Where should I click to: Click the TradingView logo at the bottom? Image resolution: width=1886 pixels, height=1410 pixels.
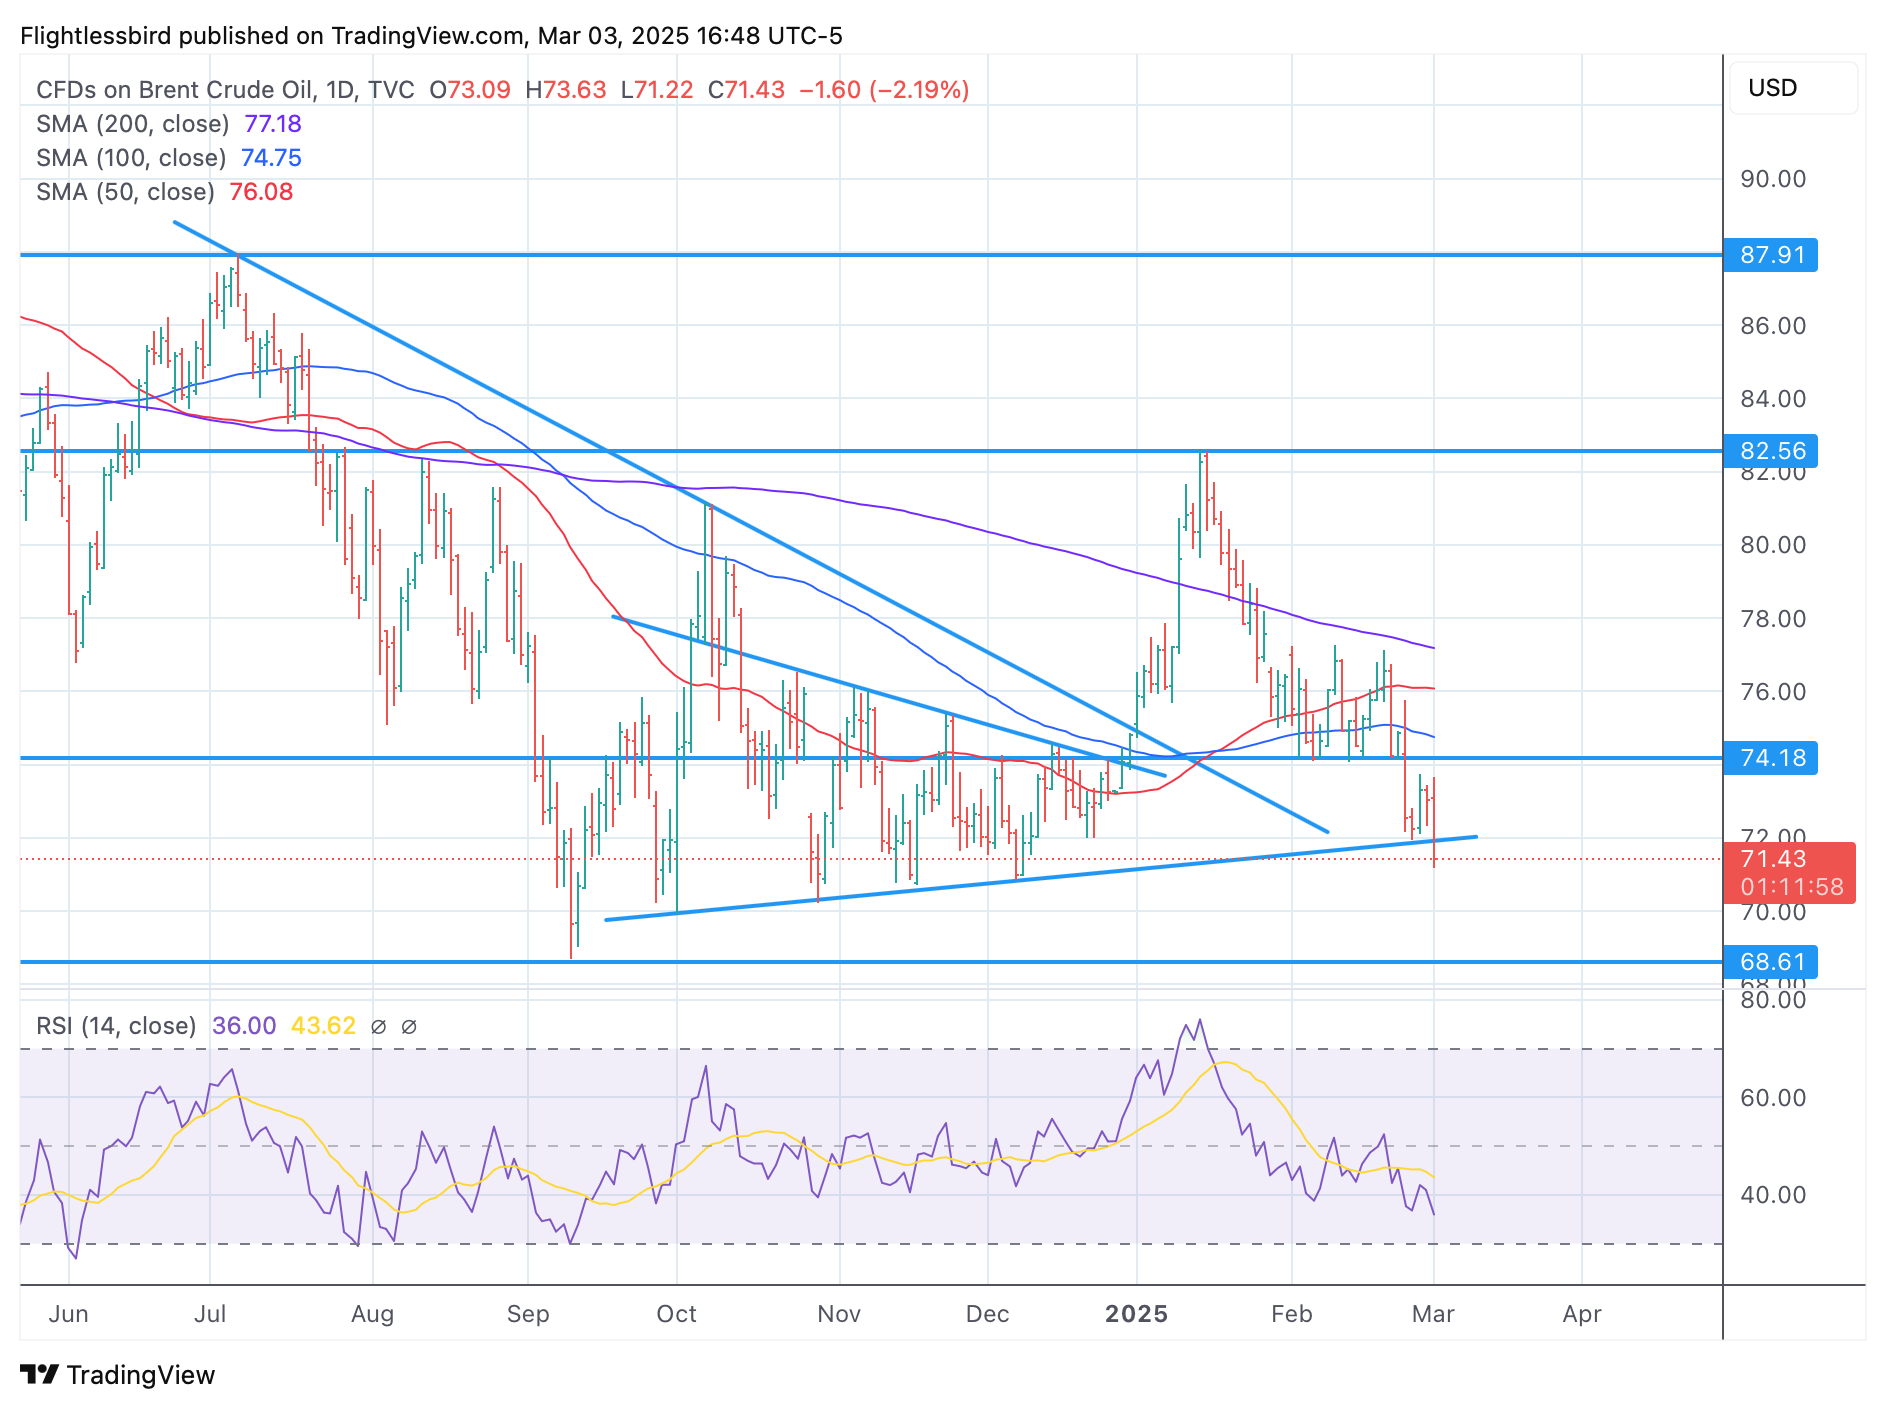click(118, 1375)
